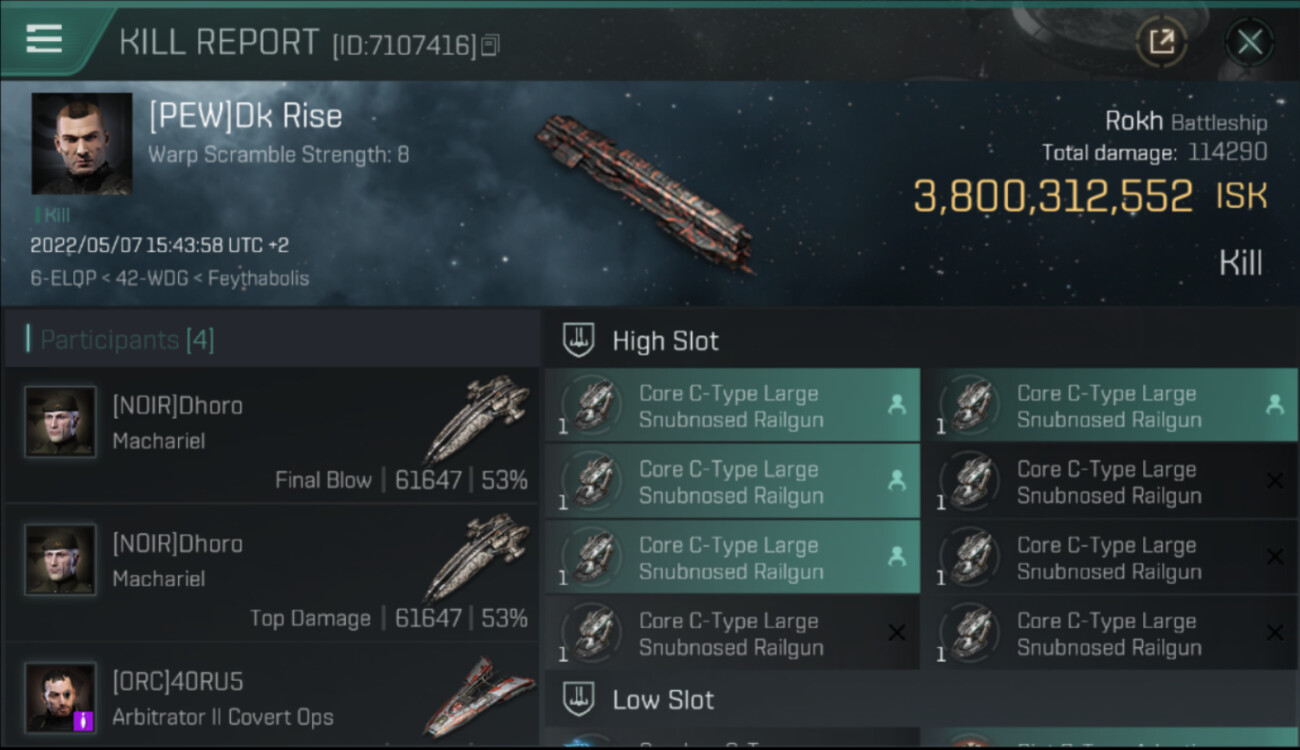Image resolution: width=1300 pixels, height=750 pixels.
Task: Share the kill report externally
Action: [x=1161, y=42]
